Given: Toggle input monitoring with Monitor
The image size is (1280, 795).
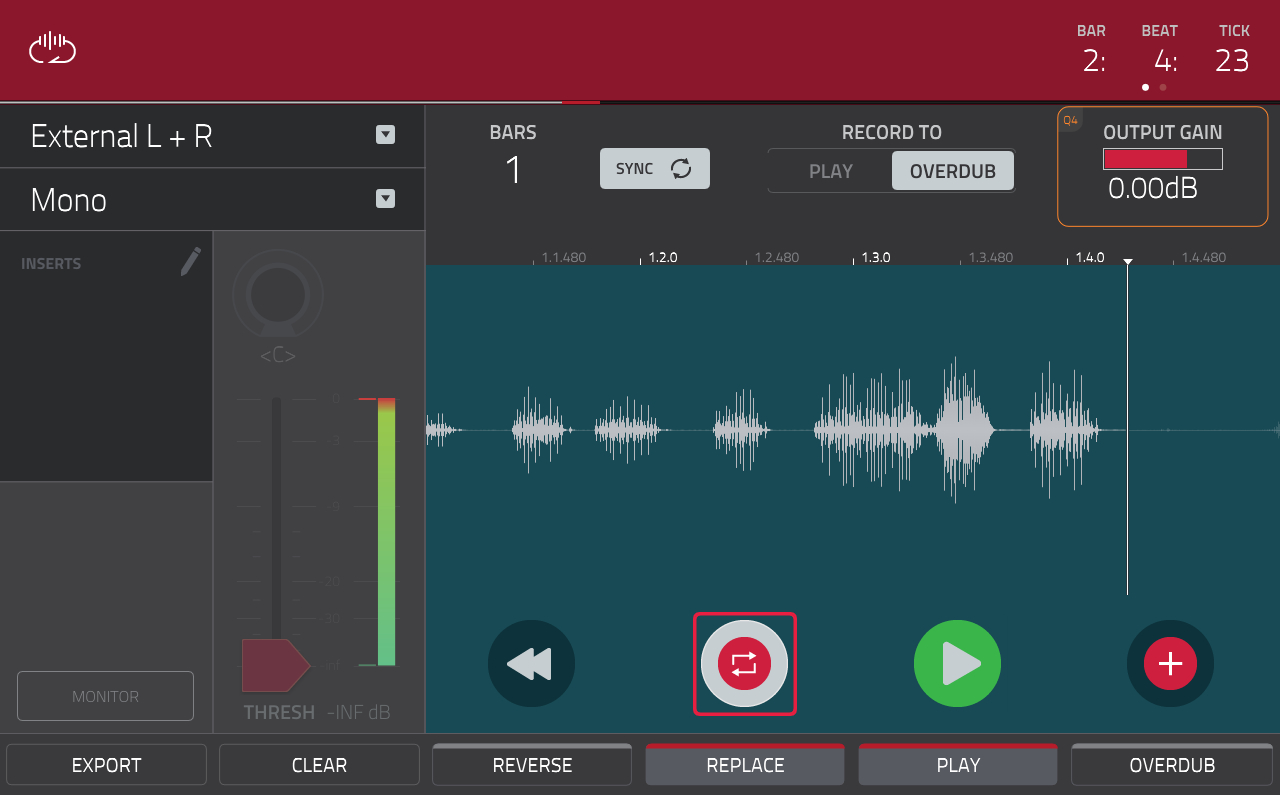Looking at the screenshot, I should coord(105,695).
